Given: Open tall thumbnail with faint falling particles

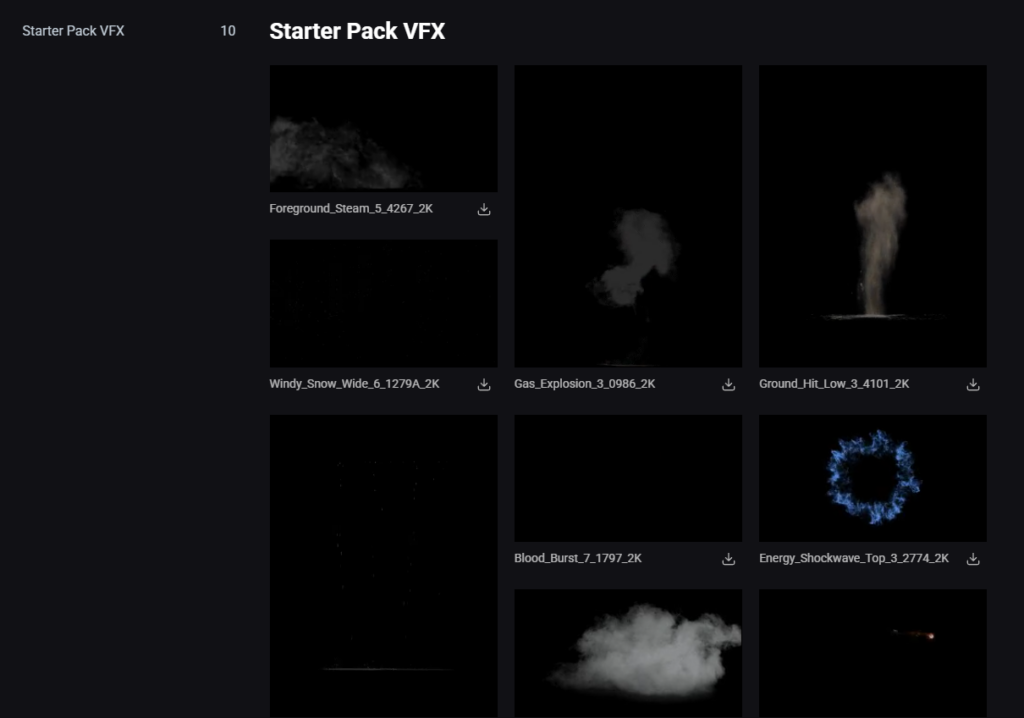Looking at the screenshot, I should (x=383, y=565).
